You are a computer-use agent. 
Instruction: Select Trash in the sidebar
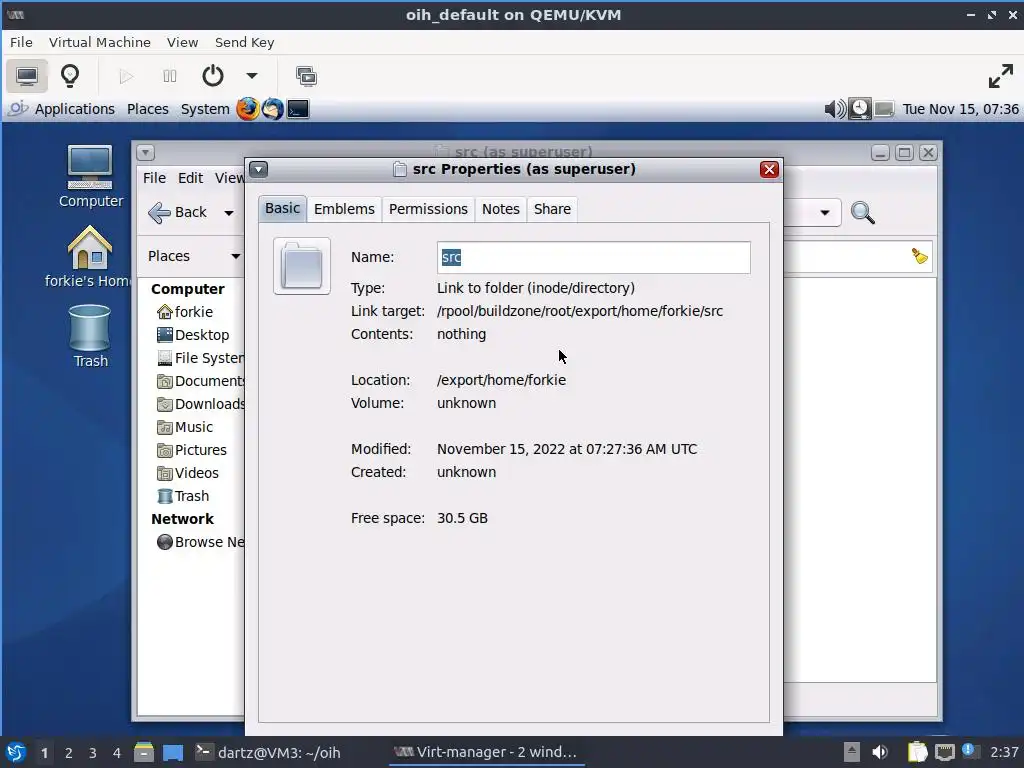(x=191, y=496)
